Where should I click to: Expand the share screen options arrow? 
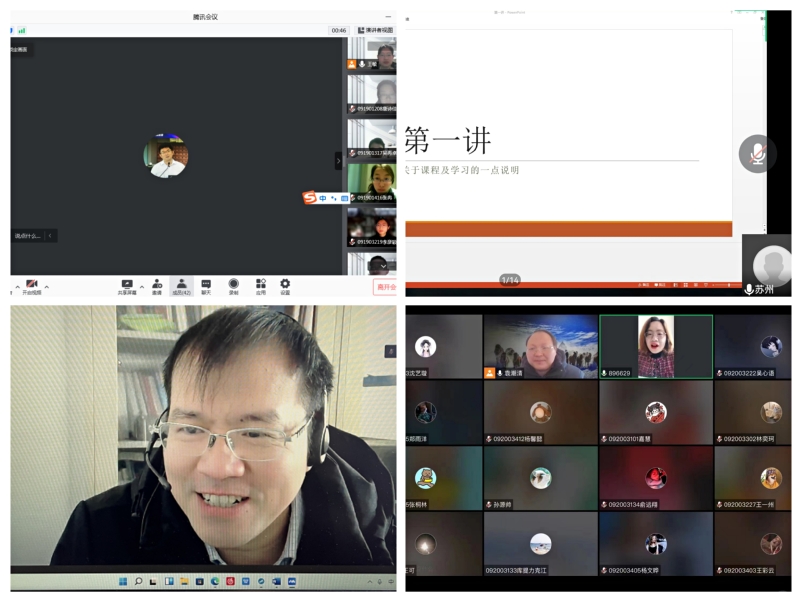[x=141, y=286]
